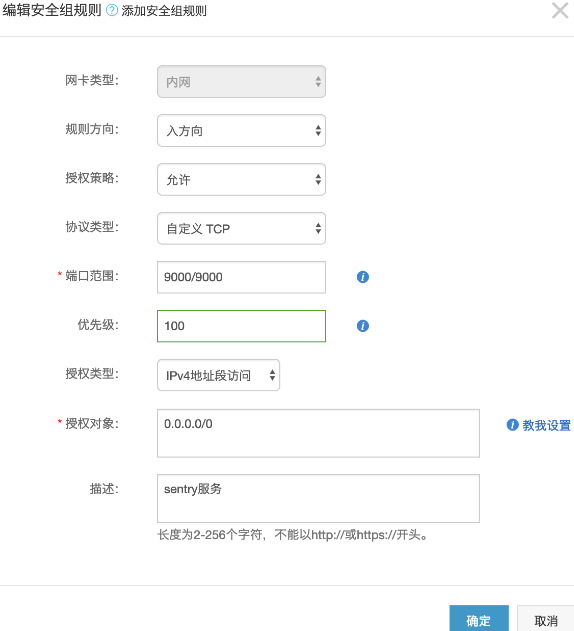Click the 端口范围 input containing 9000/9000
Viewport: 574px width, 631px height.
(241, 277)
